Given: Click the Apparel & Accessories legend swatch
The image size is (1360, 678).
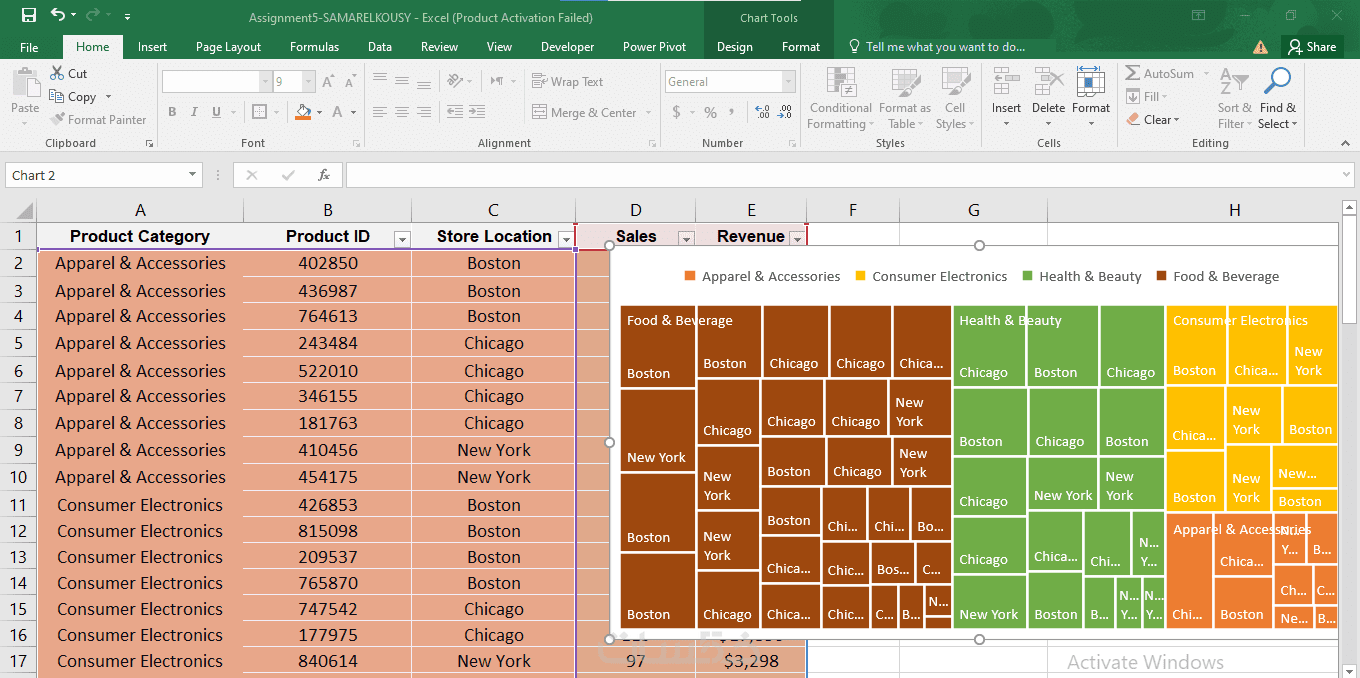Looking at the screenshot, I should (x=690, y=276).
